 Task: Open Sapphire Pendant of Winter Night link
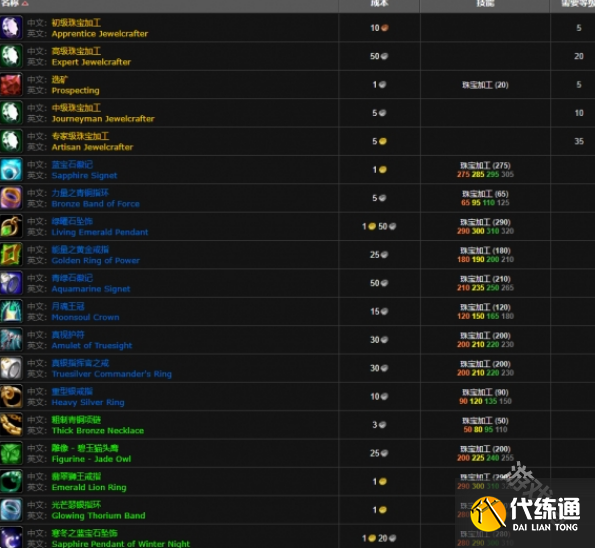click(121, 543)
